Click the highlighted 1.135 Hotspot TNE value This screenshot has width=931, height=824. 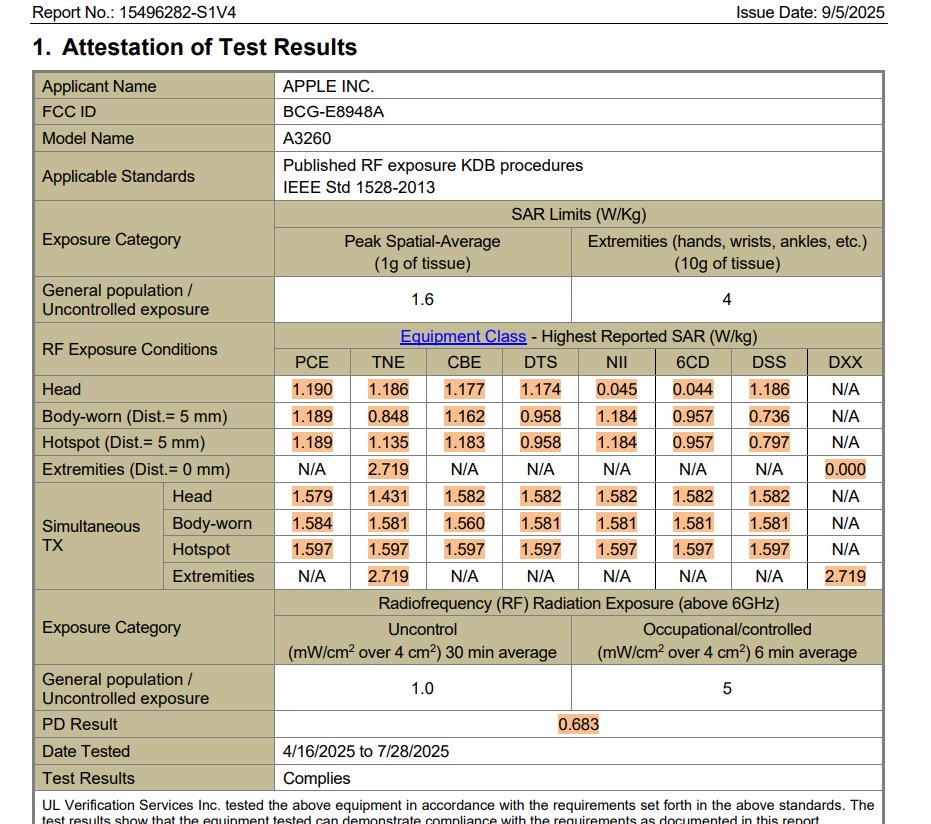(x=388, y=442)
